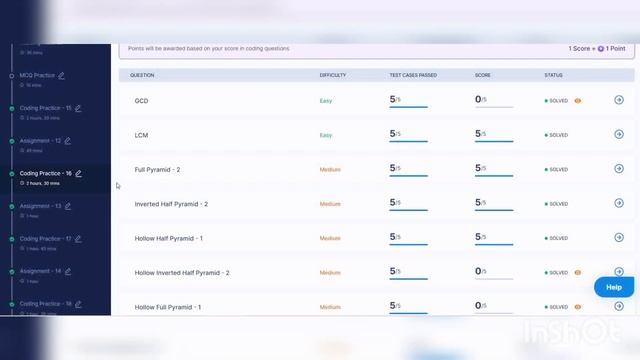The height and width of the screenshot is (360, 640).
Task: Click Medium label in Hollow Half Pyramid row
Action: click(330, 238)
